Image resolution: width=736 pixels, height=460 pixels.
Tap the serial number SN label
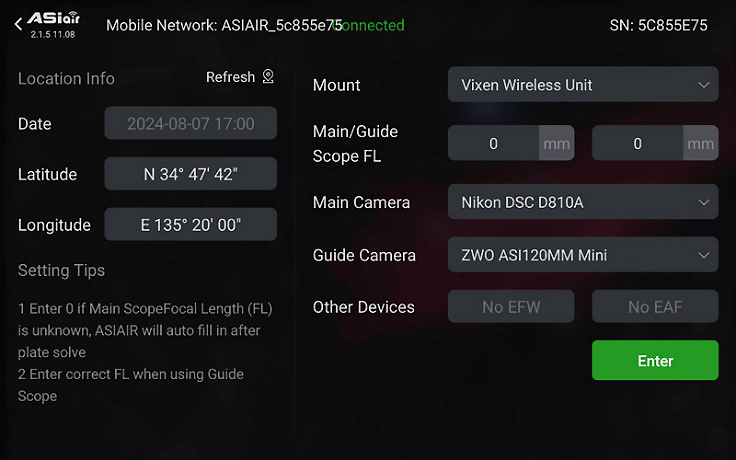pyautogui.click(x=658, y=25)
